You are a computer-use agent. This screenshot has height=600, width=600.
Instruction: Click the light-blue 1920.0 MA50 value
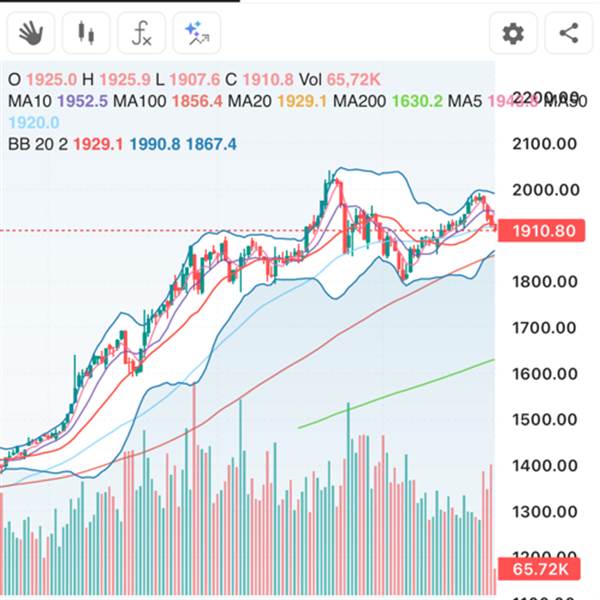33,123
